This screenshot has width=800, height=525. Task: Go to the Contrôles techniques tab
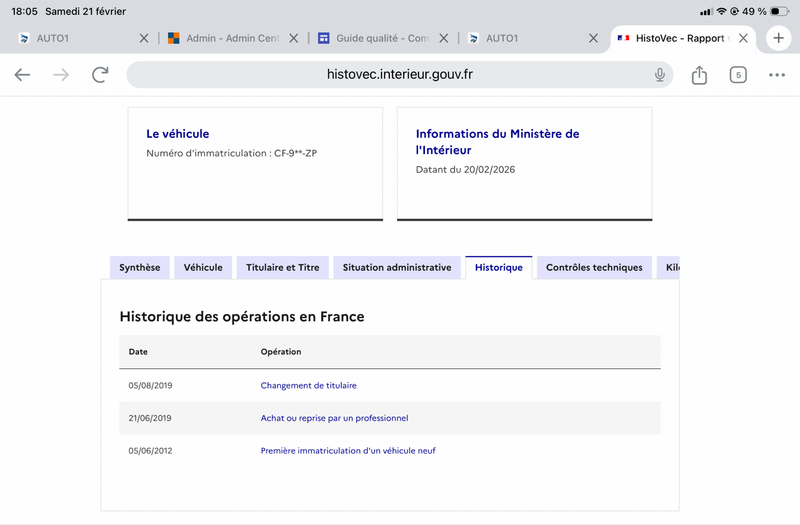pos(594,268)
